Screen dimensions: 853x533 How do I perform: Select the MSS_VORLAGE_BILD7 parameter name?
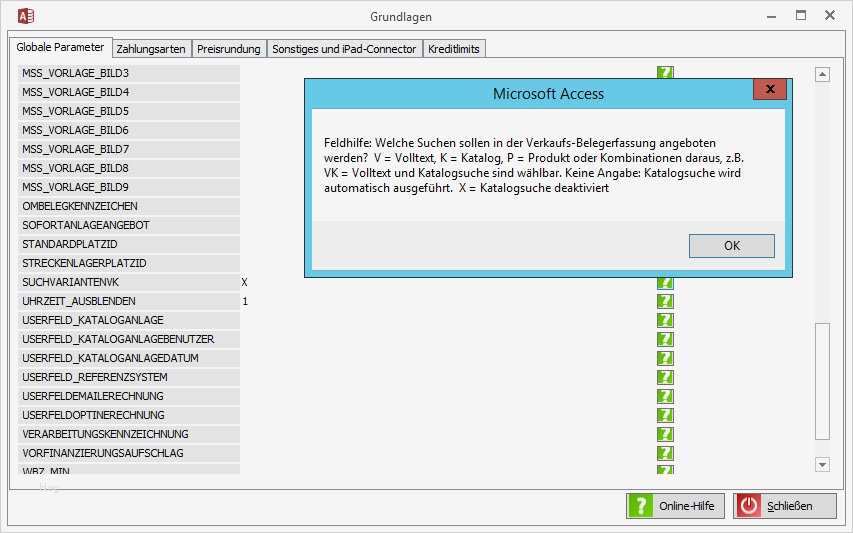point(129,149)
